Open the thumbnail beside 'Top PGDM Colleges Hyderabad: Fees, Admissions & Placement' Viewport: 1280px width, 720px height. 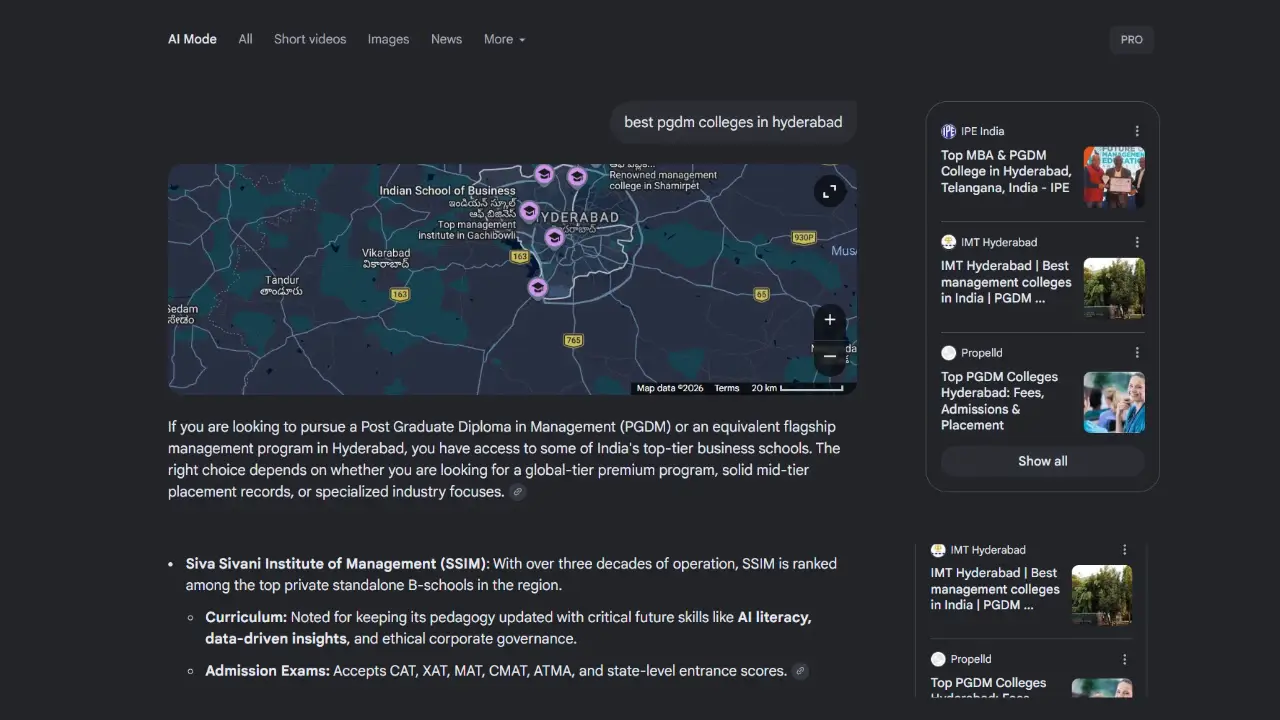click(x=1114, y=402)
